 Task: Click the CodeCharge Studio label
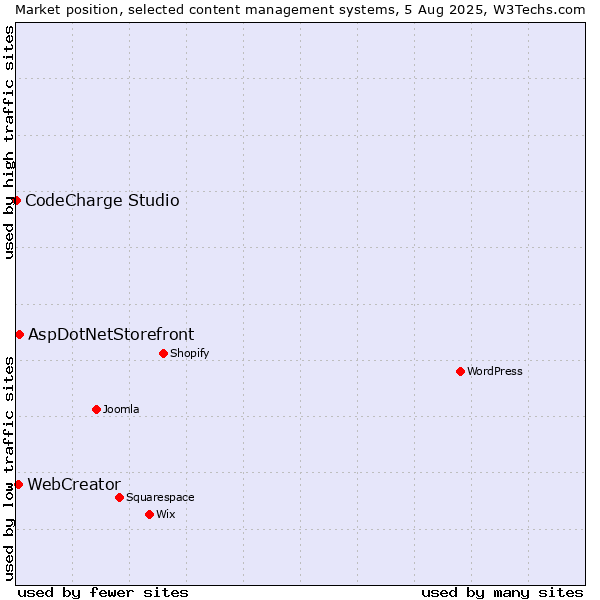click(102, 201)
